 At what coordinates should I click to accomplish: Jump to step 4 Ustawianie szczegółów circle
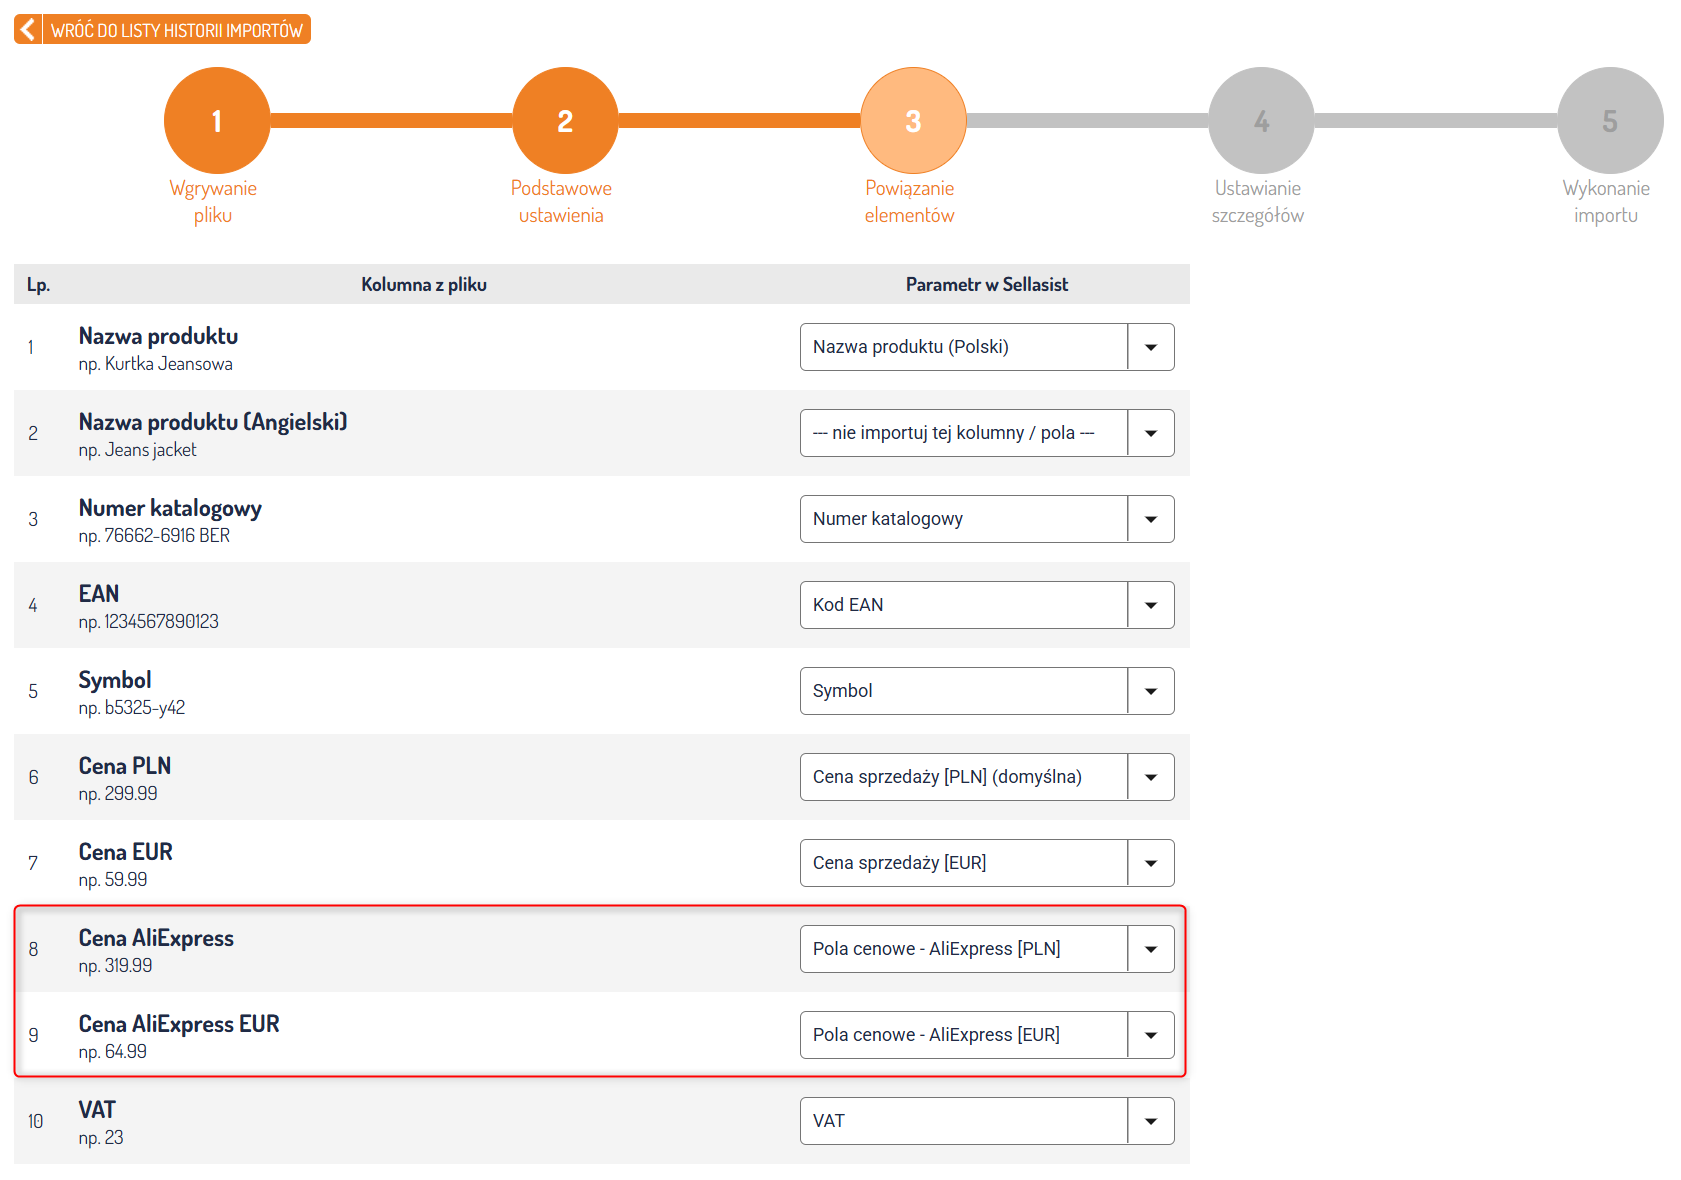pos(1261,121)
